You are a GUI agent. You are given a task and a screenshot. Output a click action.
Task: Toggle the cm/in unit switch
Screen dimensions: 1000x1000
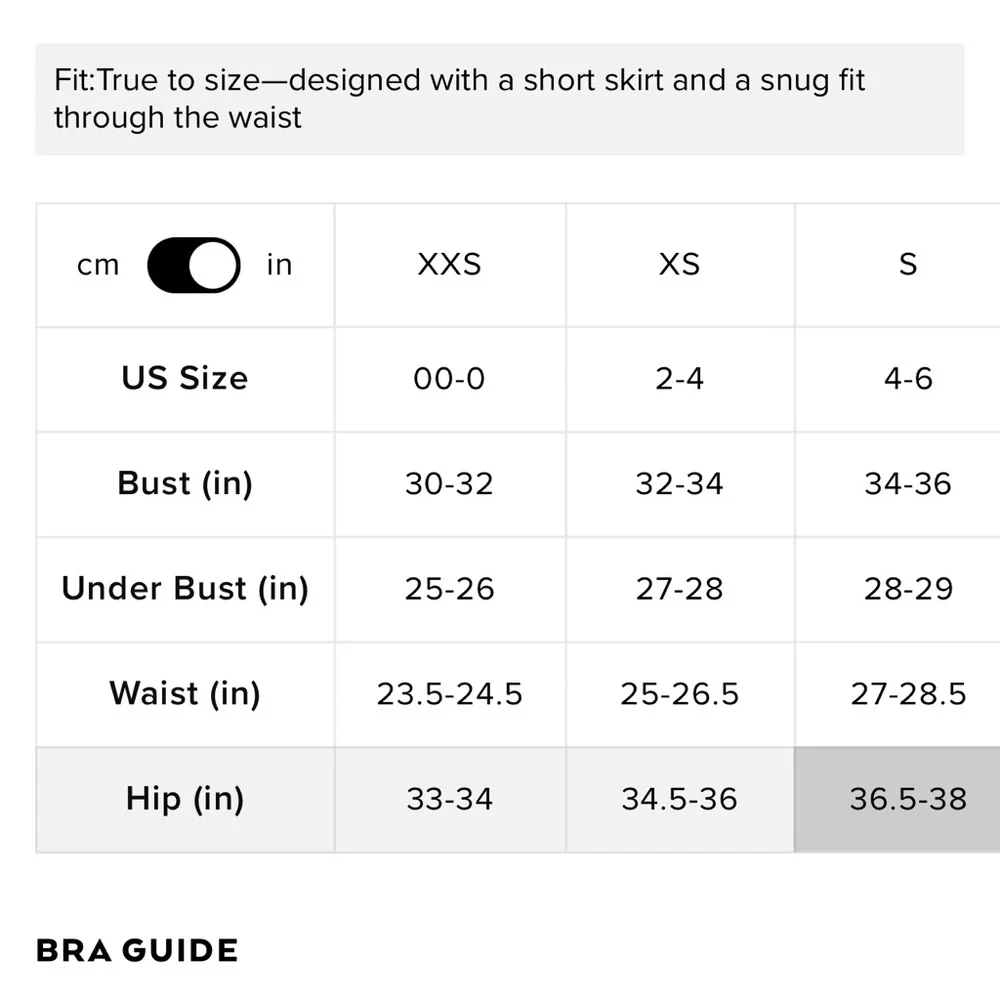click(193, 265)
